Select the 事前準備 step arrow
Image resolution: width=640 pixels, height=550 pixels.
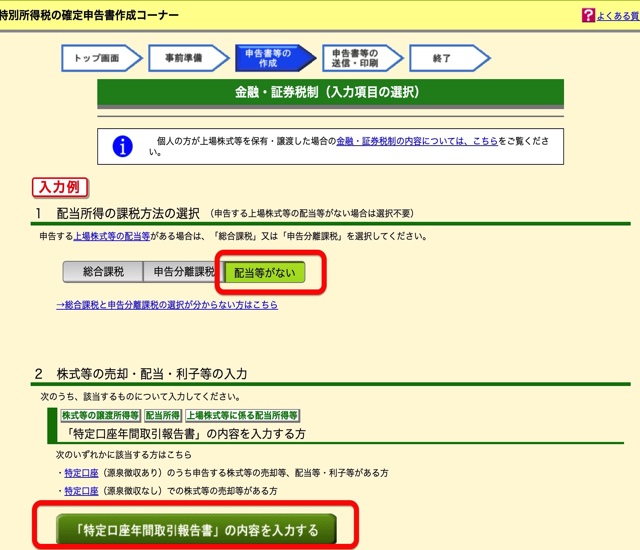(183, 59)
